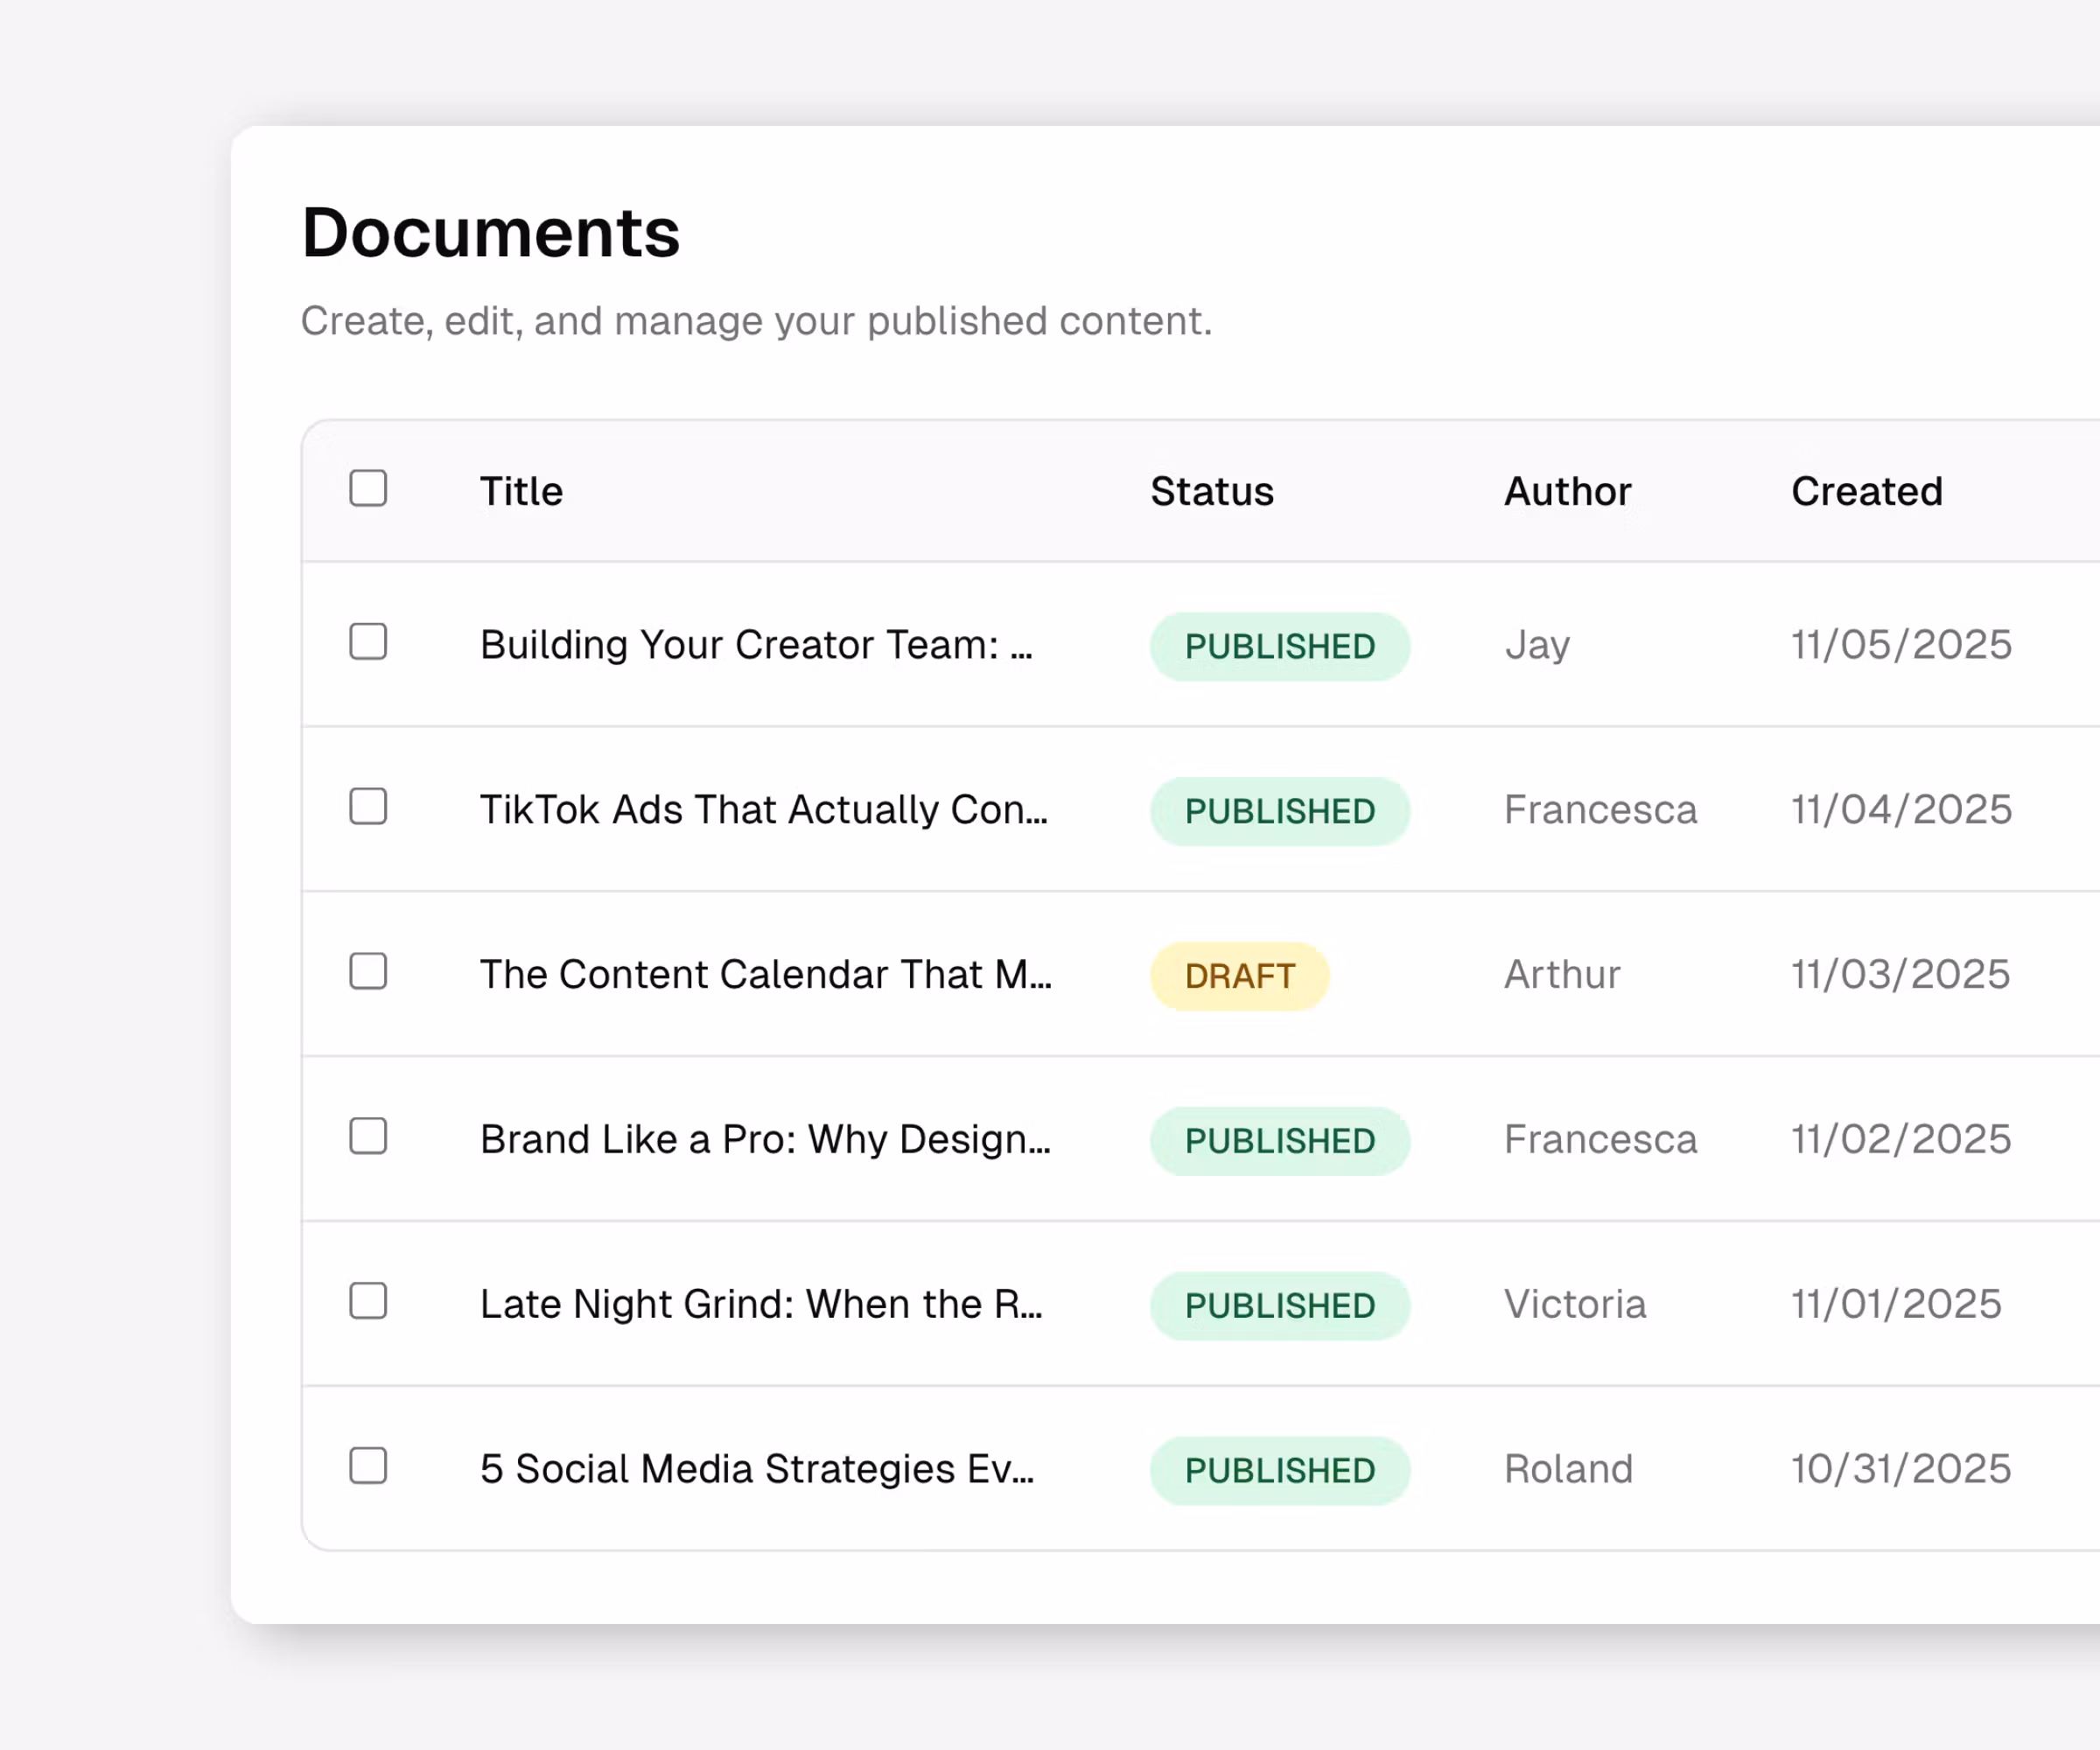Click the DRAFT status badge
Viewport: 2100px width, 1750px height.
click(1239, 976)
